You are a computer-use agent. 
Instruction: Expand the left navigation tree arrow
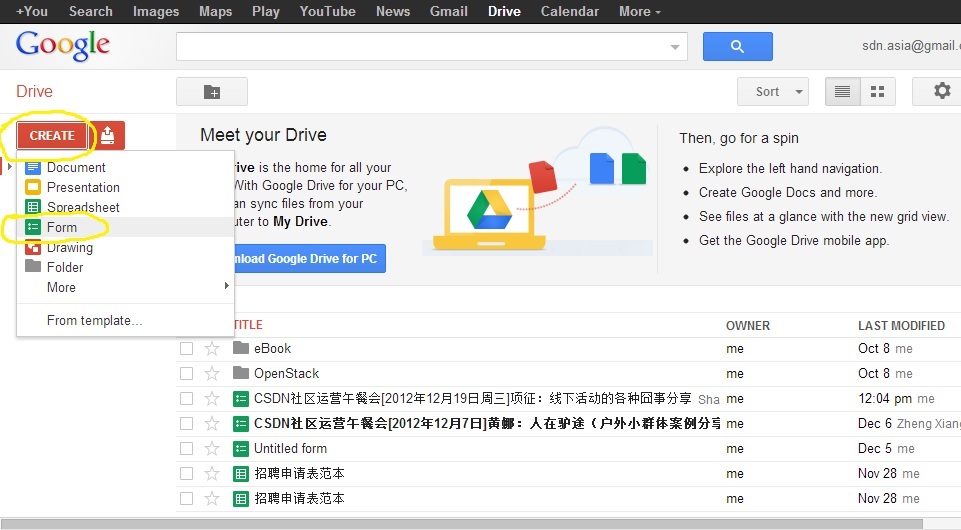point(9,167)
